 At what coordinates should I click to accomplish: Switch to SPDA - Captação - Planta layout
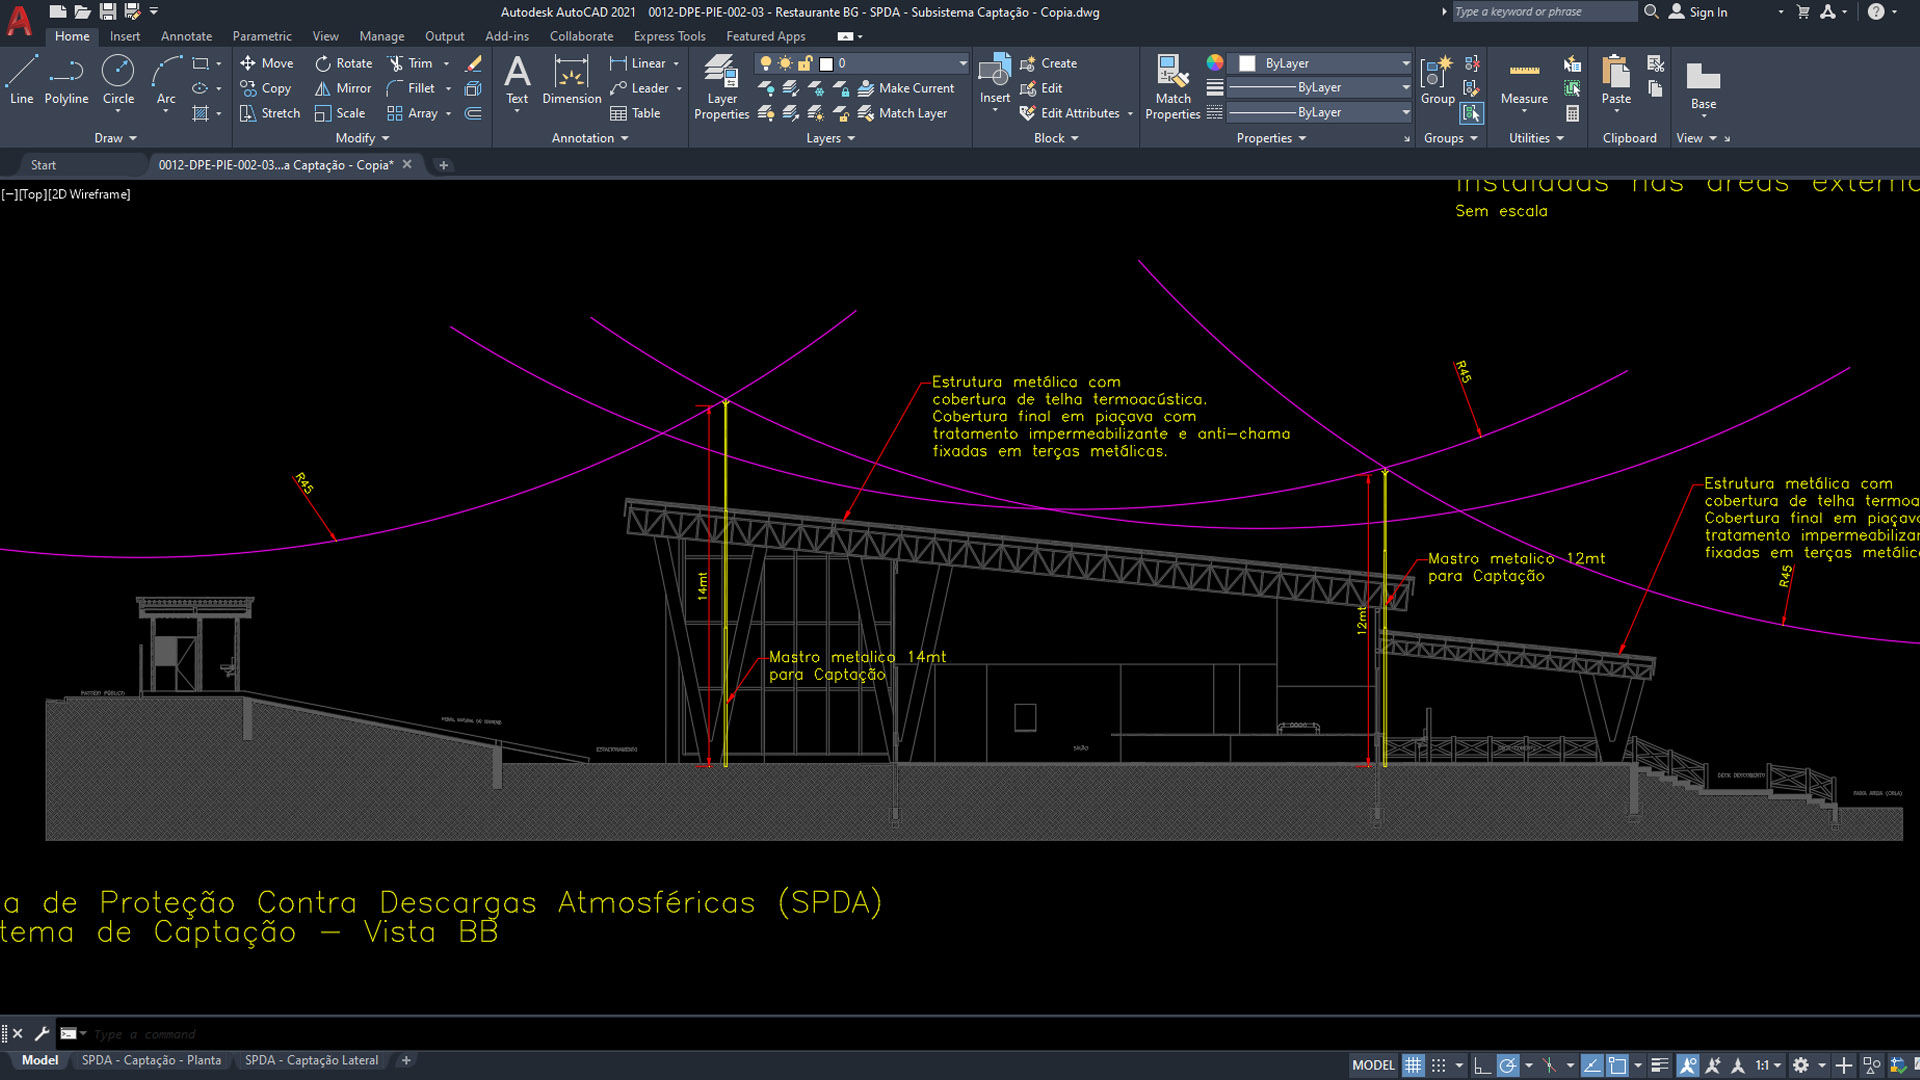(151, 1060)
